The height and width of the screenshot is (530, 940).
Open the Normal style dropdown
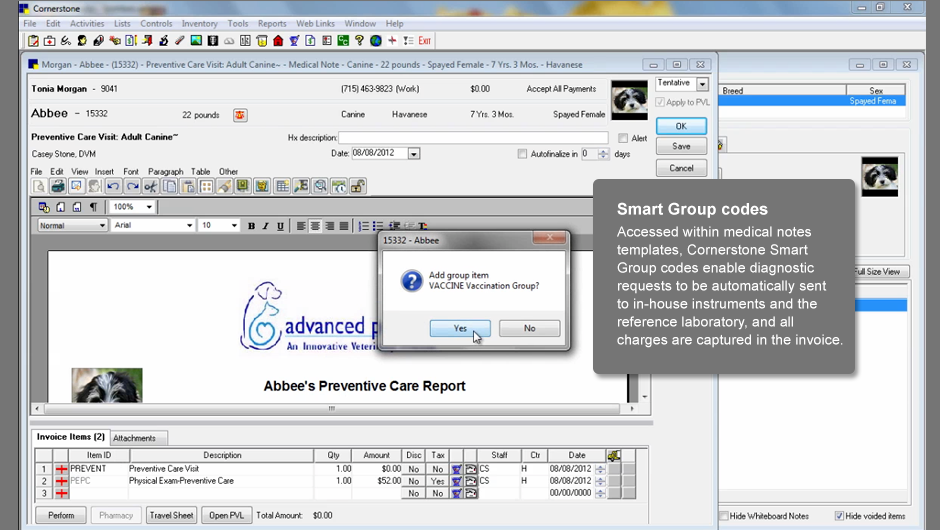(x=102, y=225)
